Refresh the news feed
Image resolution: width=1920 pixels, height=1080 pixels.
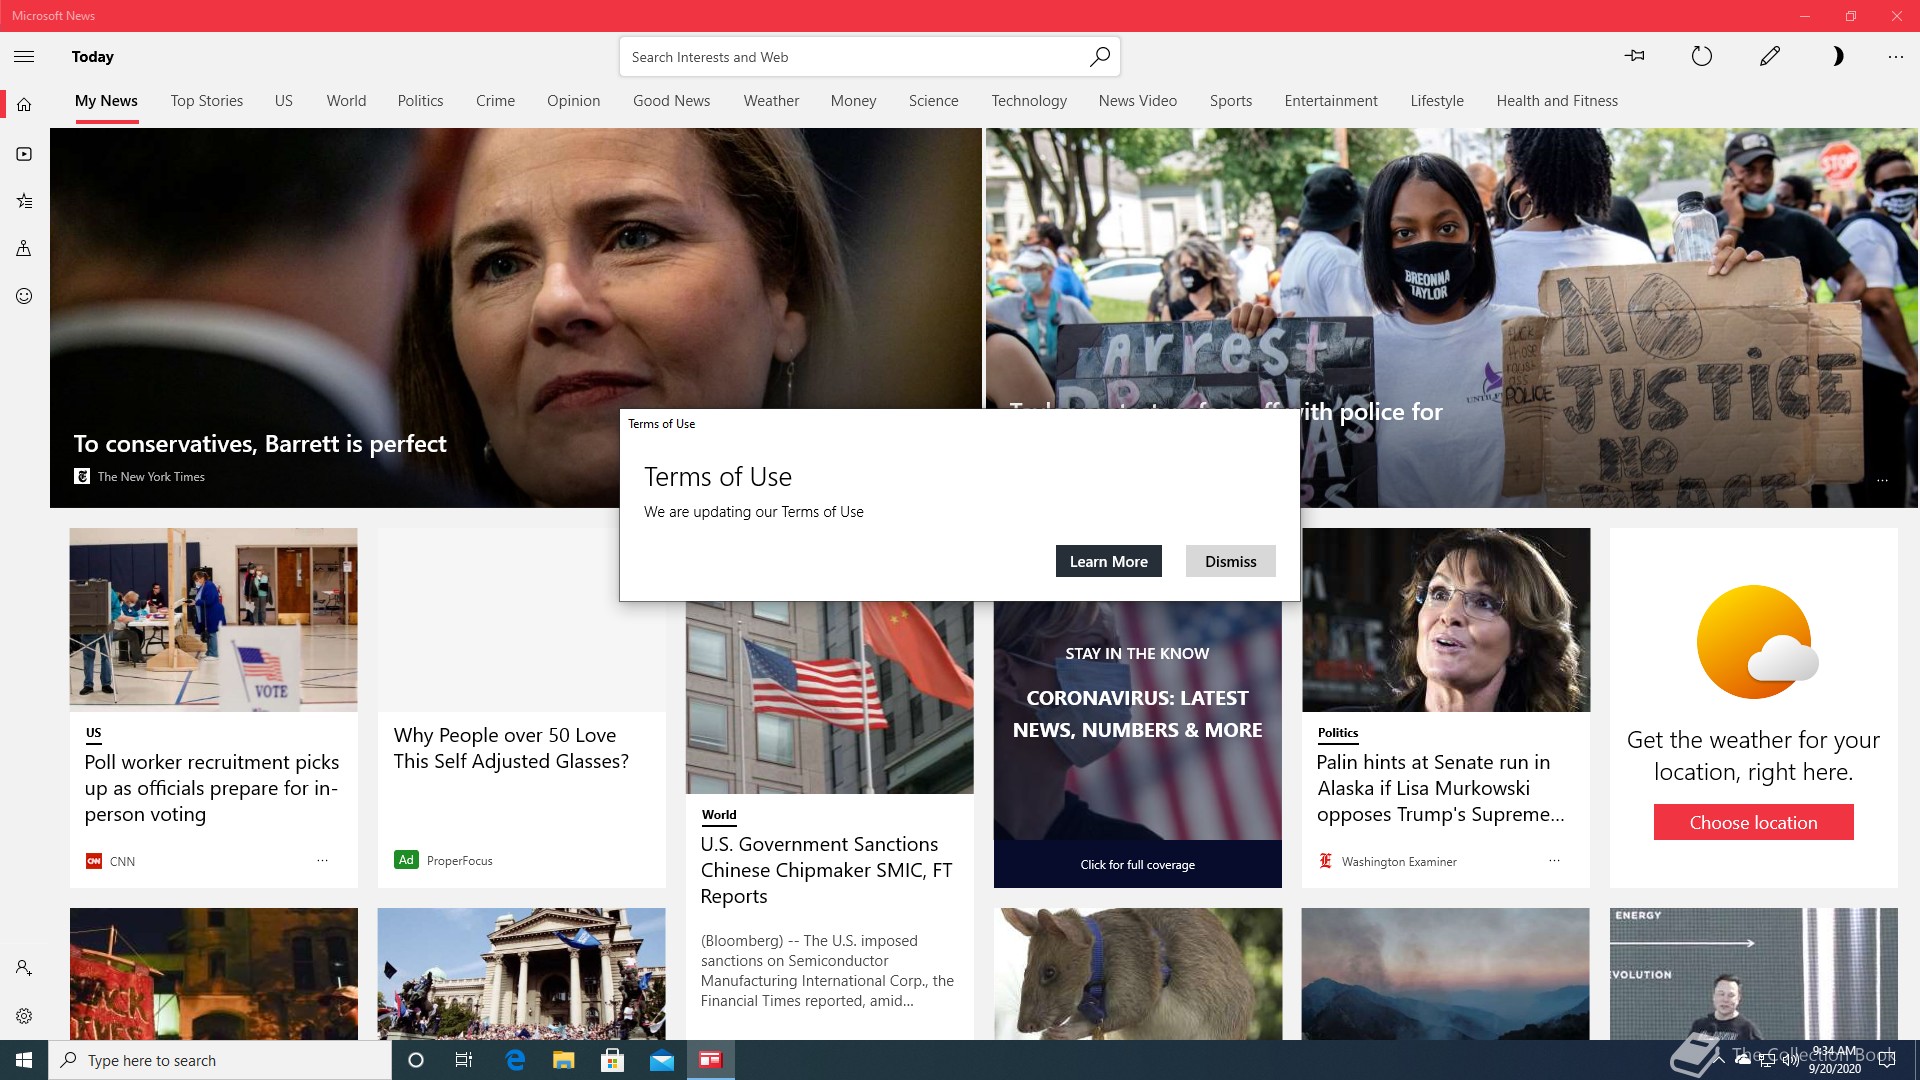point(1701,56)
